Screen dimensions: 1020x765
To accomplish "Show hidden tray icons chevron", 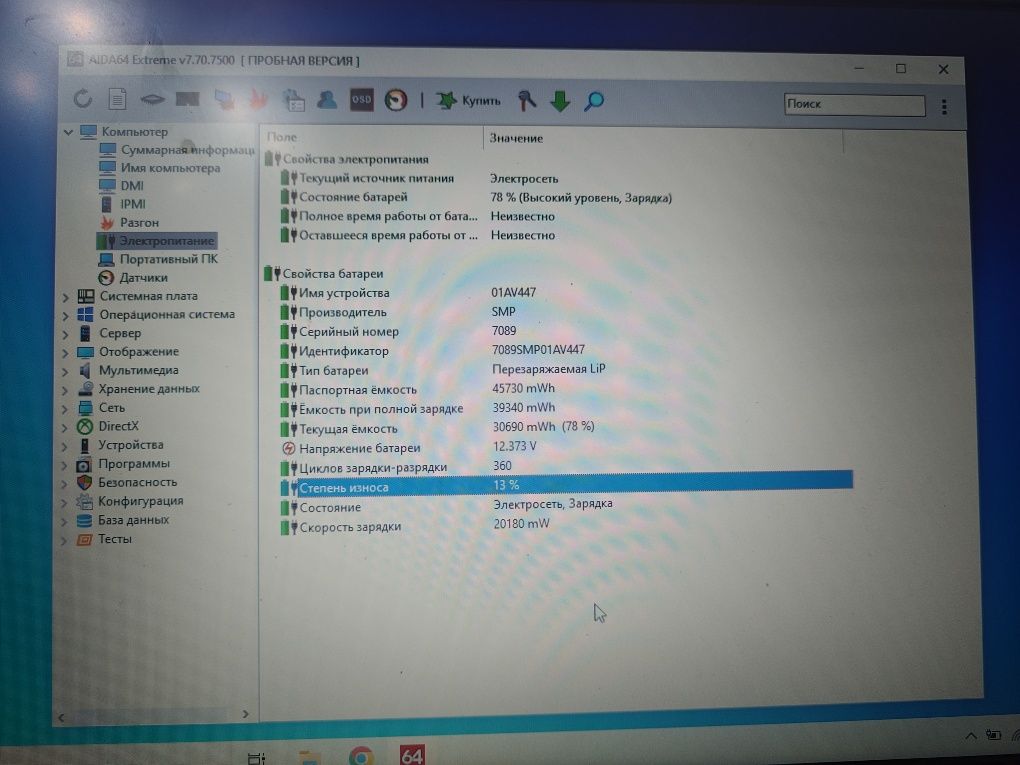I will click(x=971, y=736).
